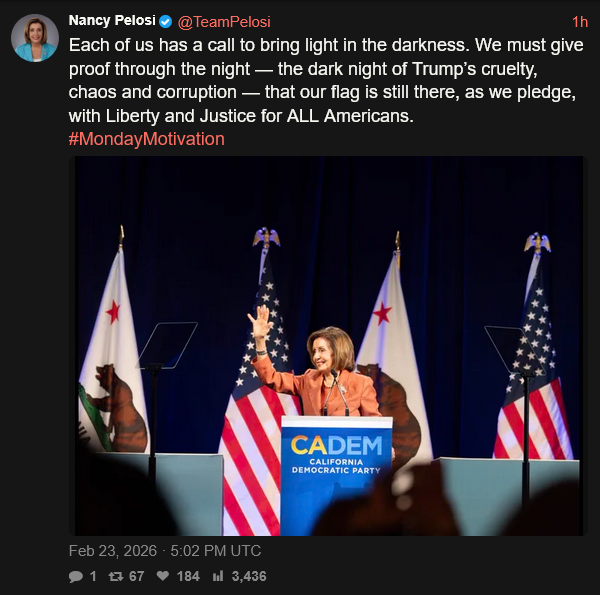Click the retweet count 67

137,576
